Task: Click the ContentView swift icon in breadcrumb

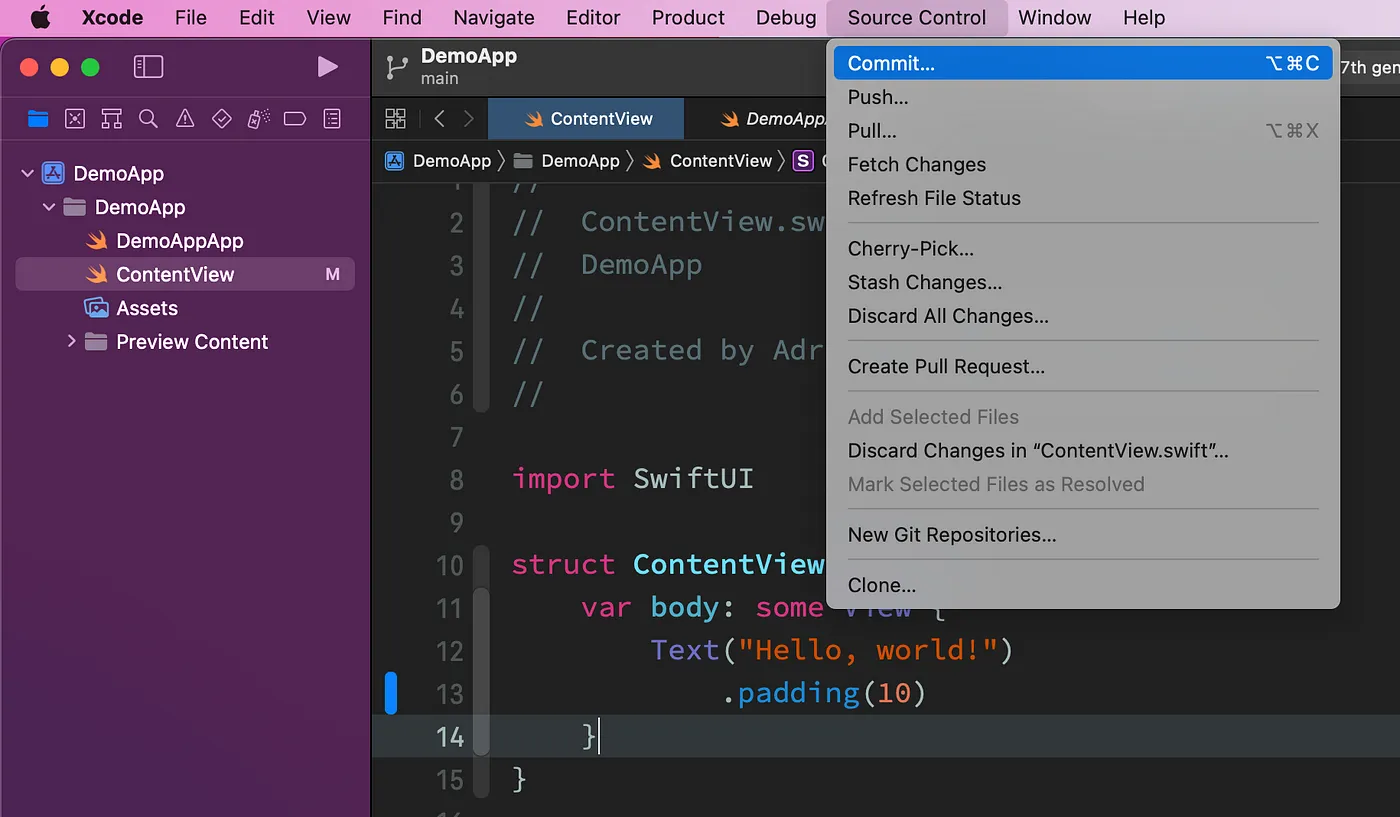Action: click(652, 161)
